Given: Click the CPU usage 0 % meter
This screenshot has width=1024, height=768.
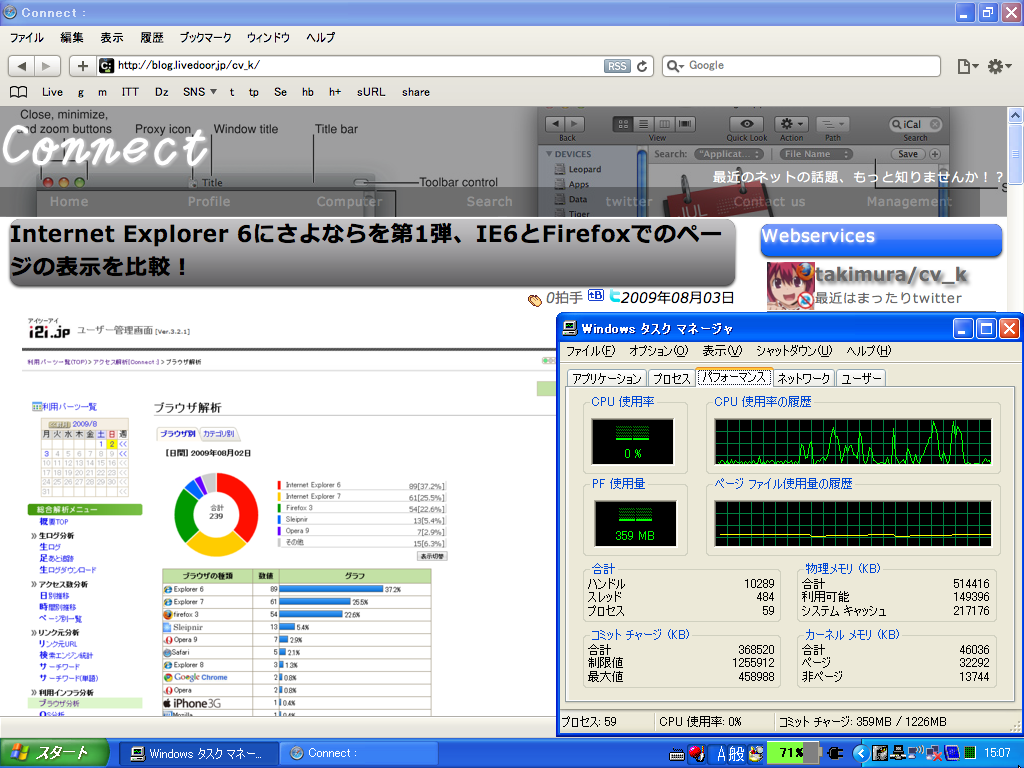Looking at the screenshot, I should coord(632,441).
